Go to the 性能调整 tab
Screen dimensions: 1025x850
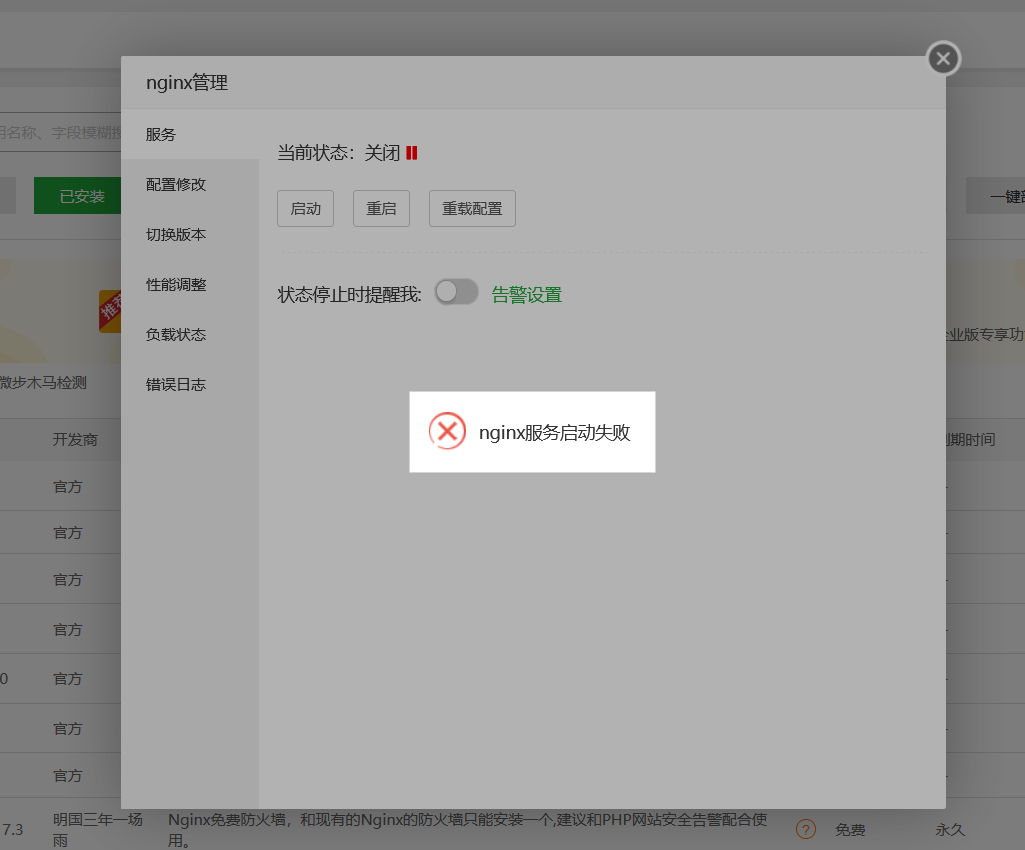[176, 285]
